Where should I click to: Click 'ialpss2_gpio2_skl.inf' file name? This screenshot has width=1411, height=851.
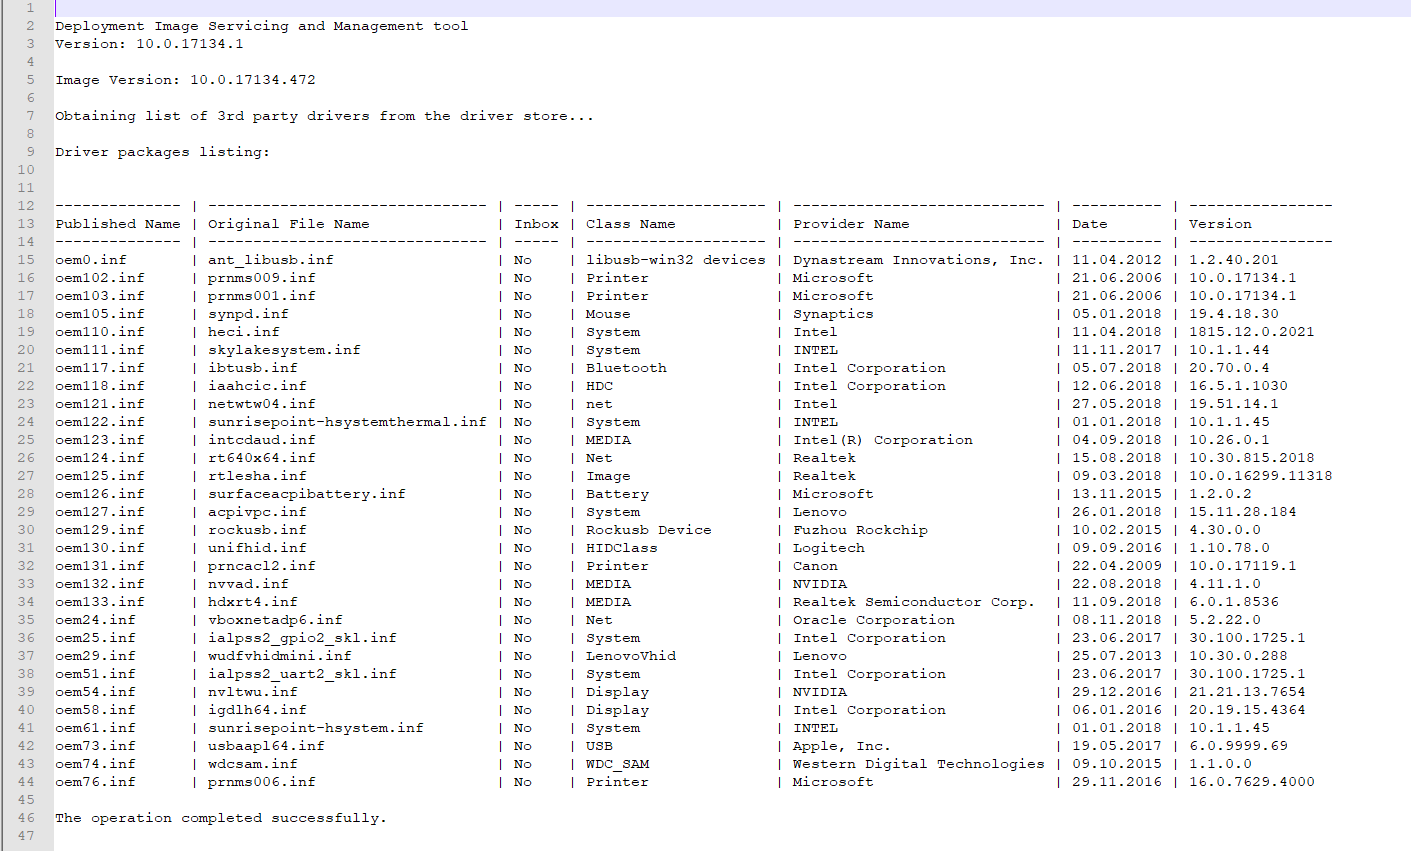(x=302, y=638)
